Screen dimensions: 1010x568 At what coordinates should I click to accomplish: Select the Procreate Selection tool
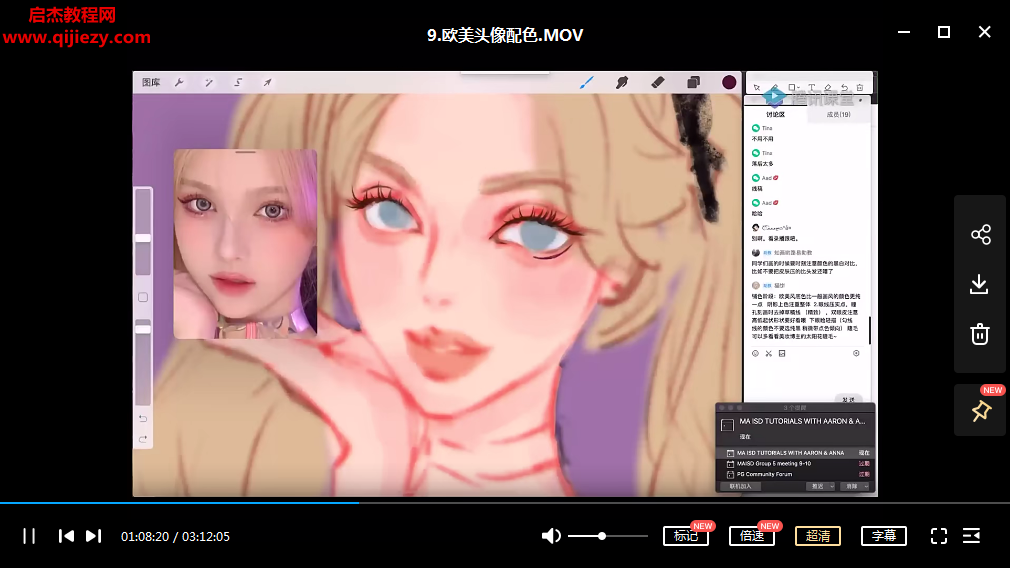(238, 82)
